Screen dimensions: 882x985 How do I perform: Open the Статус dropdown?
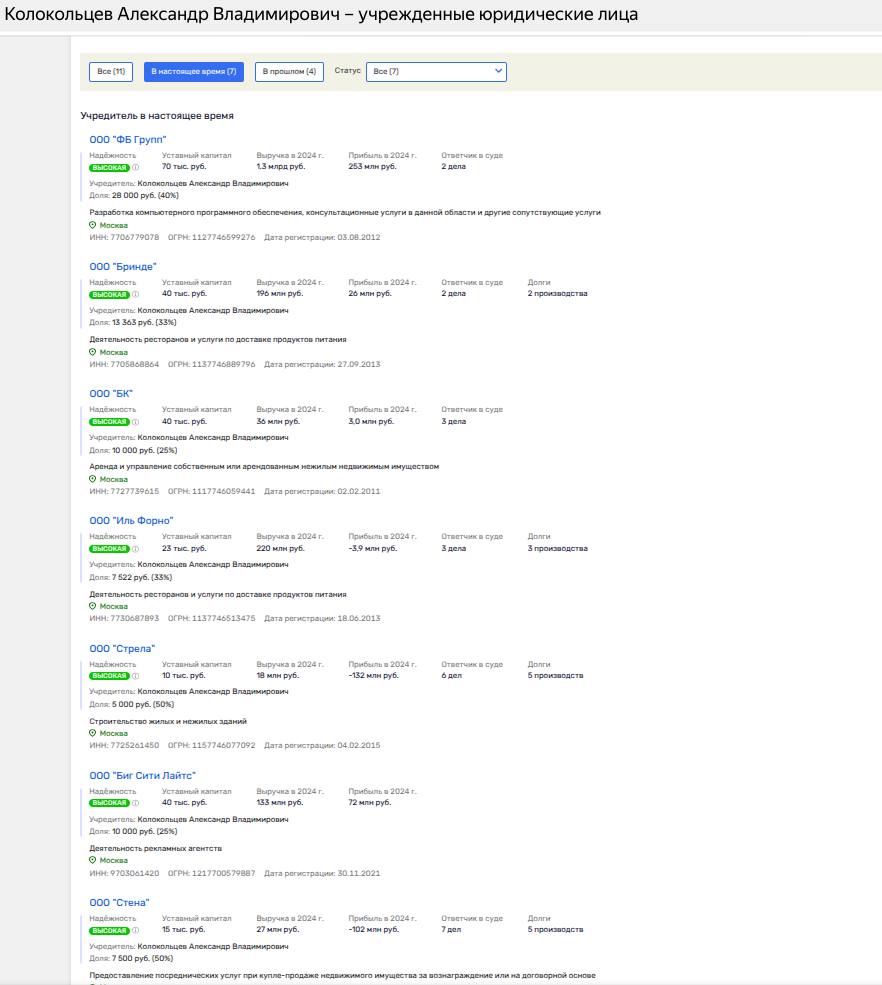coord(436,72)
